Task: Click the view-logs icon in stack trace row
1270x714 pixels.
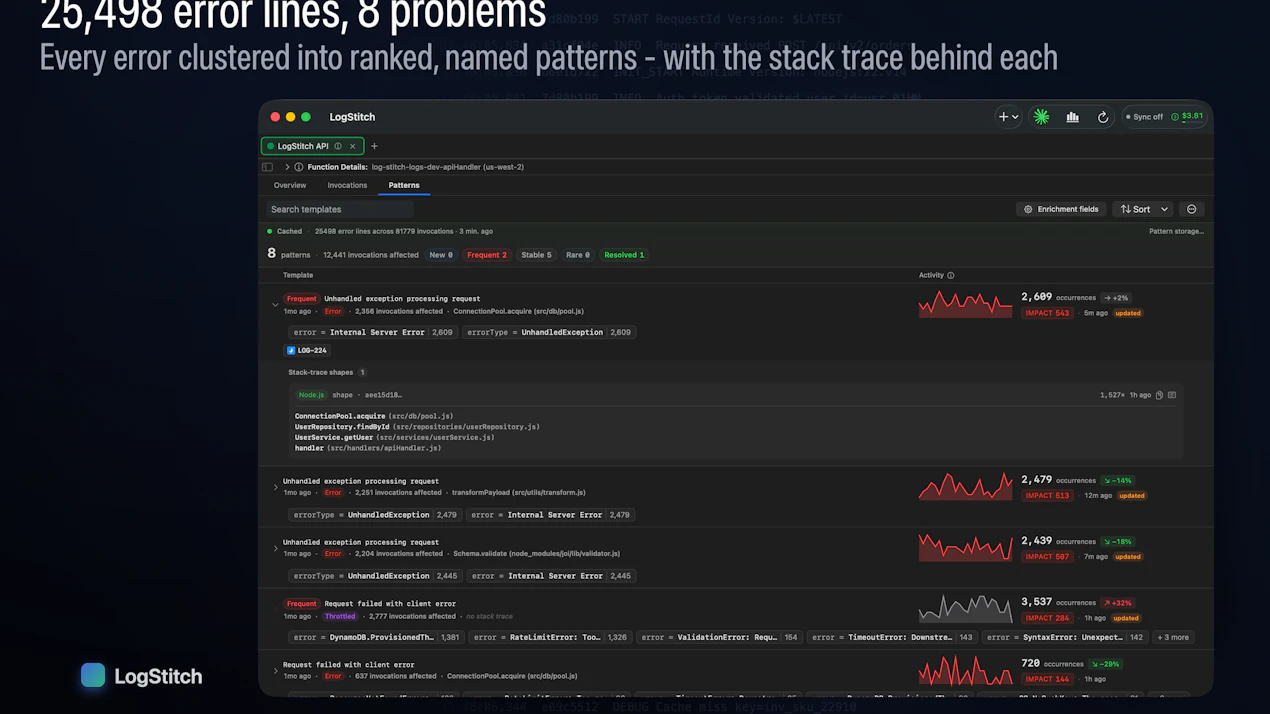Action: [x=1172, y=395]
